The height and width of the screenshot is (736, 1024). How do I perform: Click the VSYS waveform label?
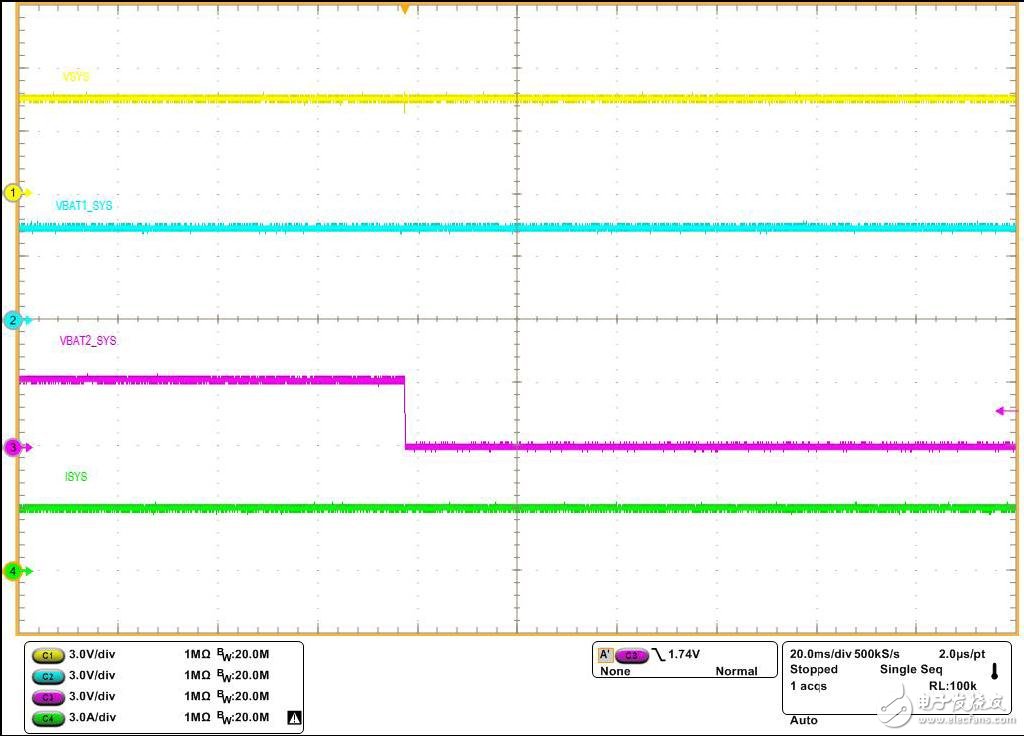point(76,77)
